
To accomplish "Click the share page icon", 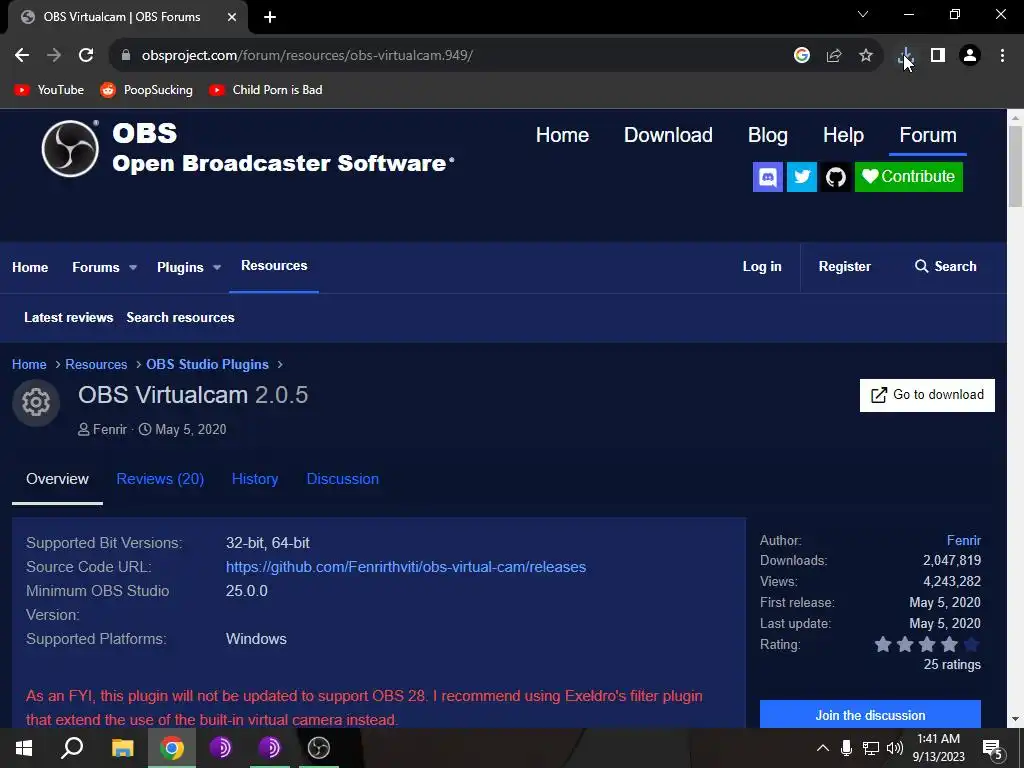I will tap(834, 56).
